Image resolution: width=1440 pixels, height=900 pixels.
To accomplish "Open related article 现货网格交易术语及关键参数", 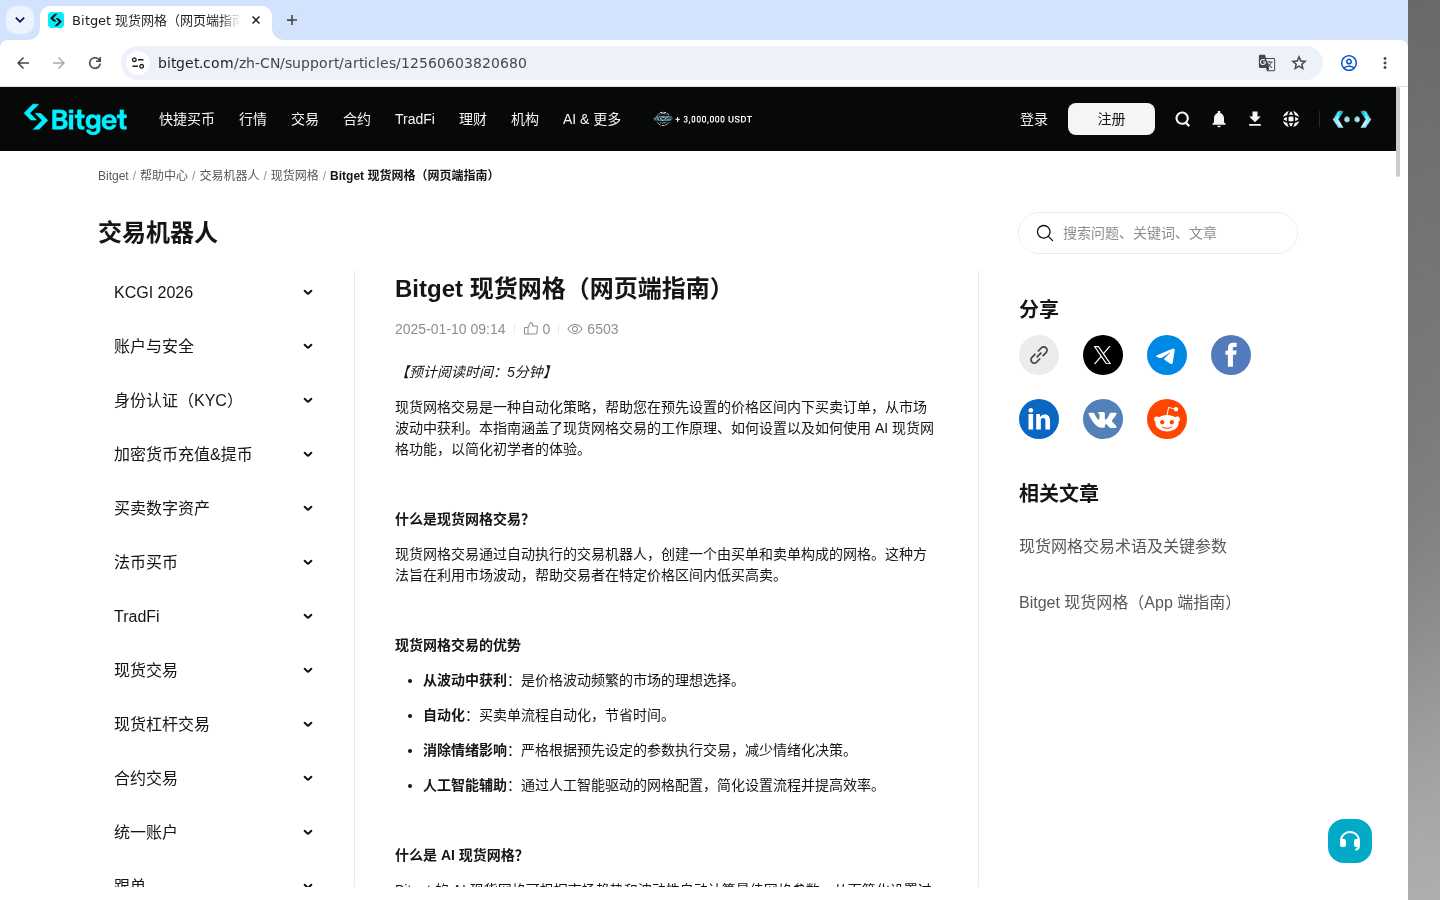I will click(x=1123, y=546).
